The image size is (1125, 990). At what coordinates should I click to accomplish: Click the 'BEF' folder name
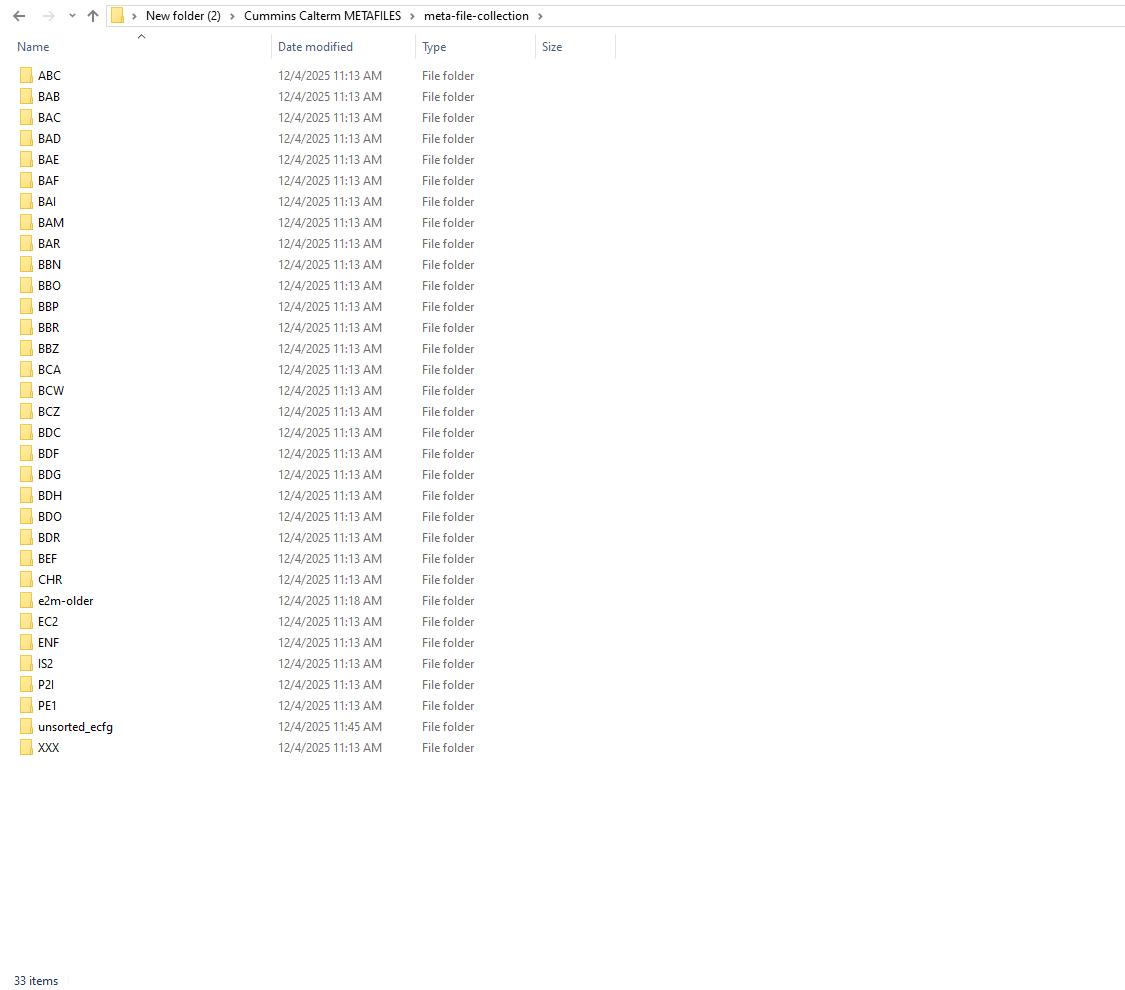pos(47,559)
